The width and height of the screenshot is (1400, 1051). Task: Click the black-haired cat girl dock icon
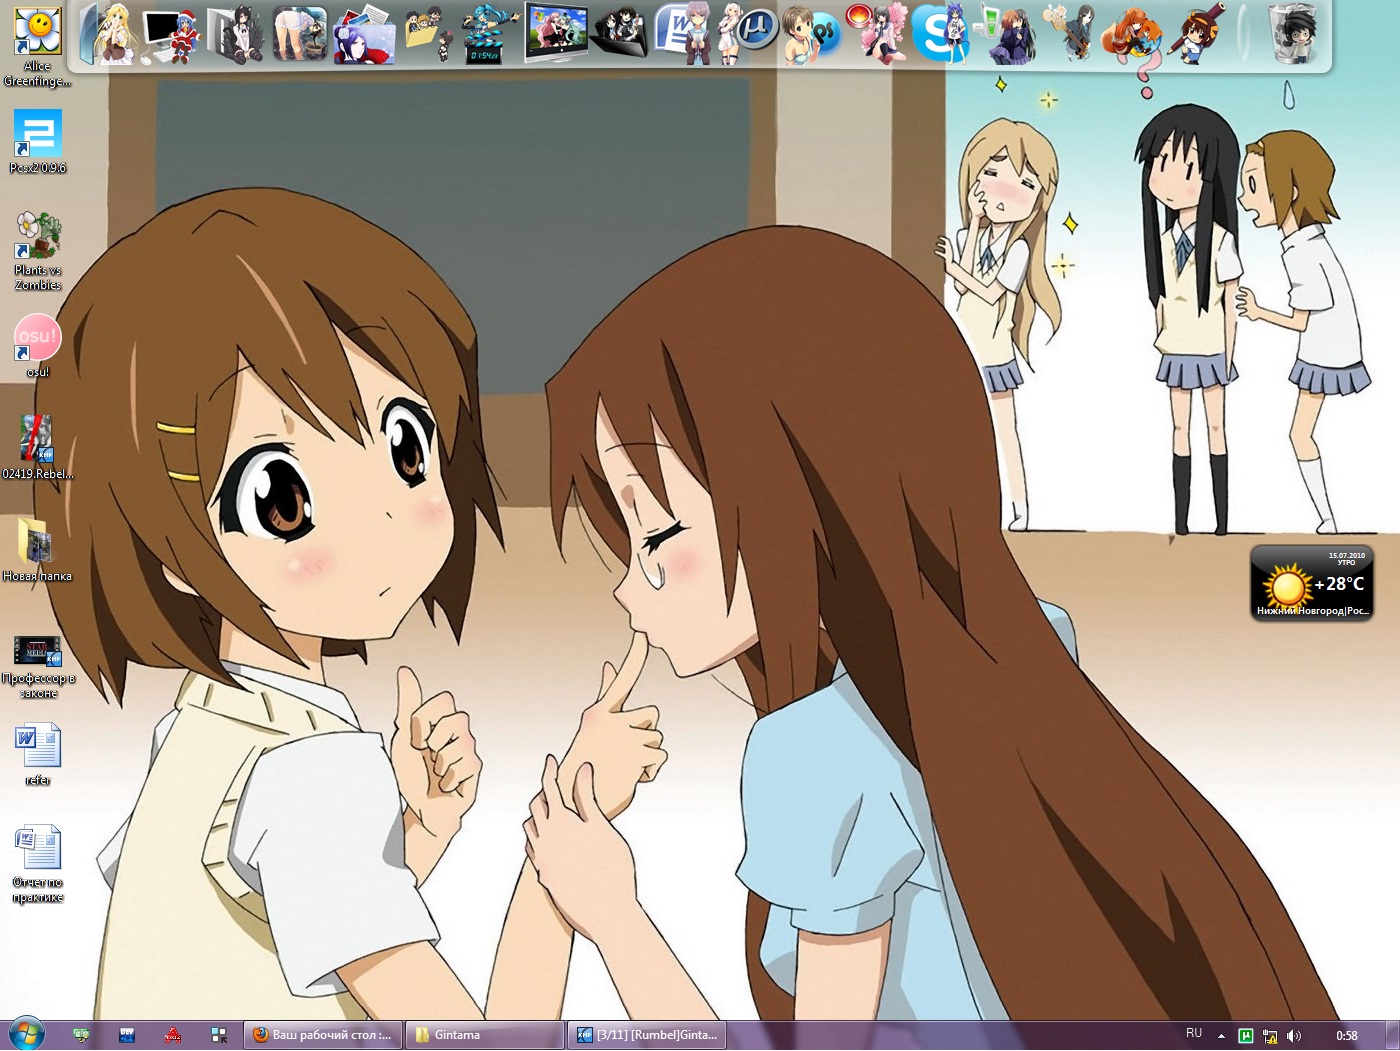pos(236,35)
